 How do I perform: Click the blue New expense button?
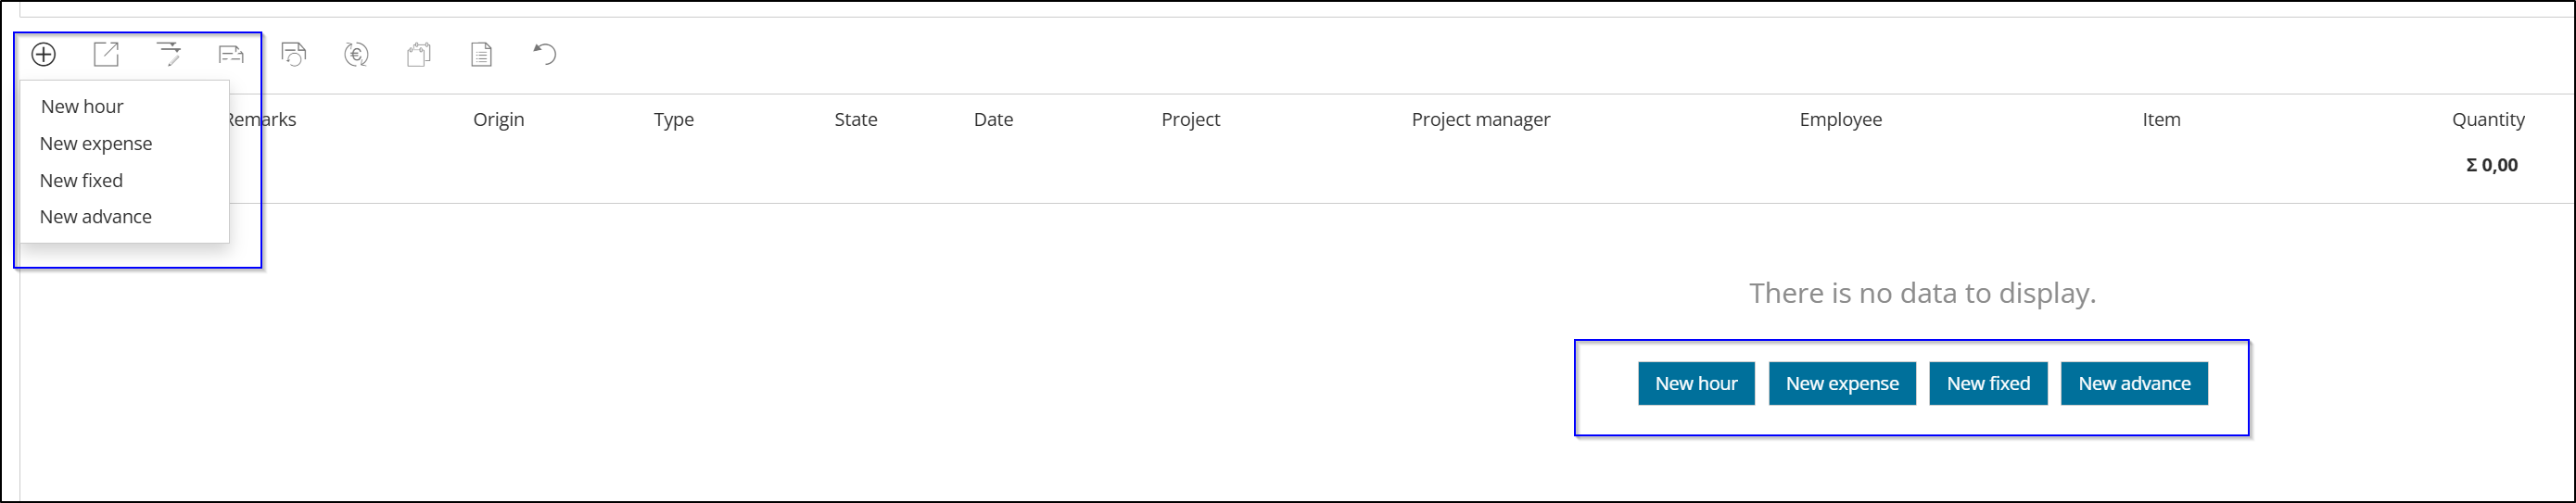tap(1842, 383)
